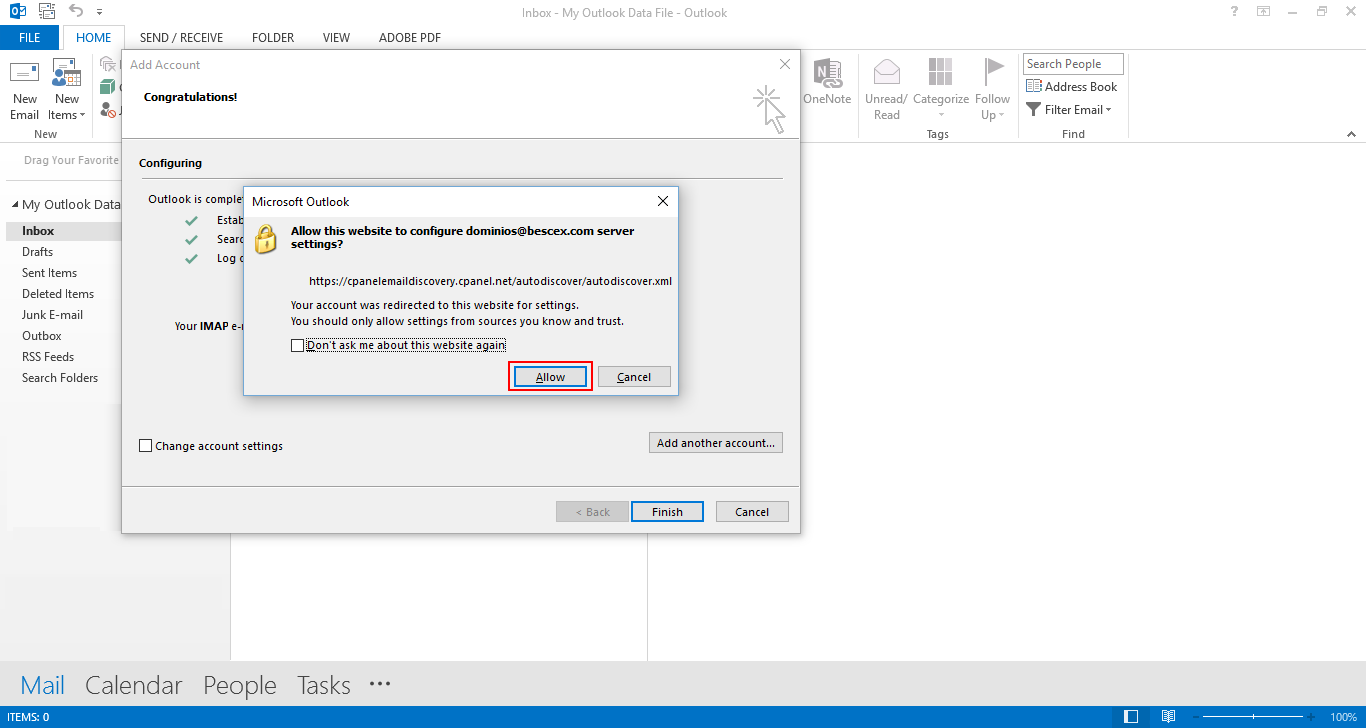Viewport: 1366px width, 728px height.
Task: Switch to SEND / RECEIVE tab
Action: click(x=181, y=38)
